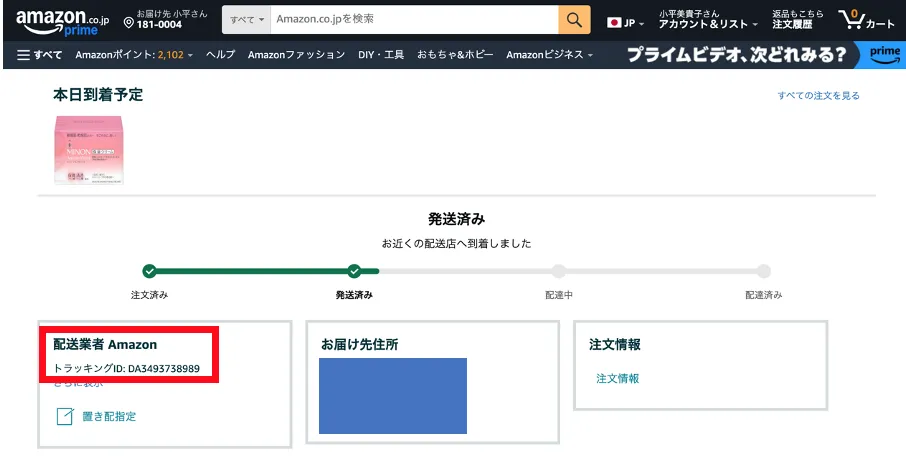906x473 pixels.
Task: Click the トラッキングID: DA3493738989 text
Action: [x=127, y=368]
